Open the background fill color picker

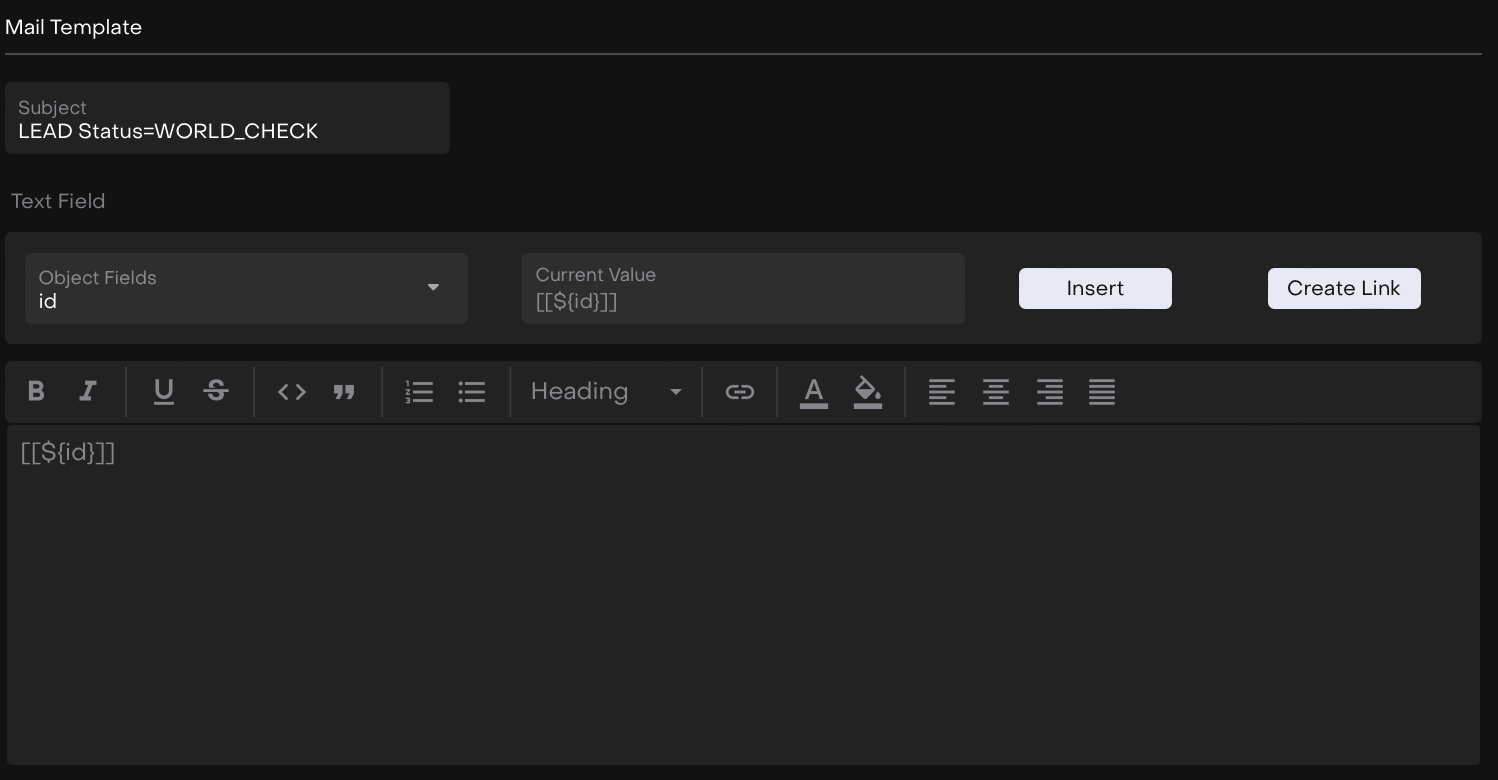[x=868, y=392]
